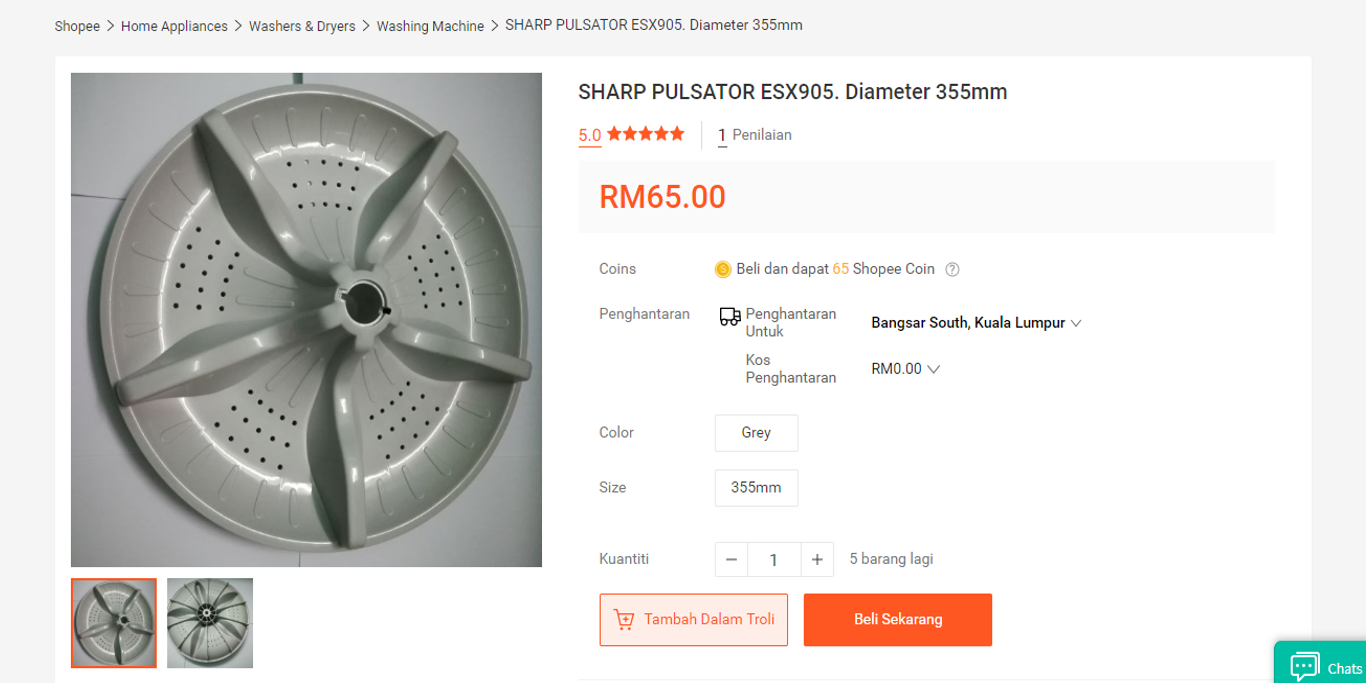
Task: Open the Chats speech bubble icon
Action: point(1305,666)
